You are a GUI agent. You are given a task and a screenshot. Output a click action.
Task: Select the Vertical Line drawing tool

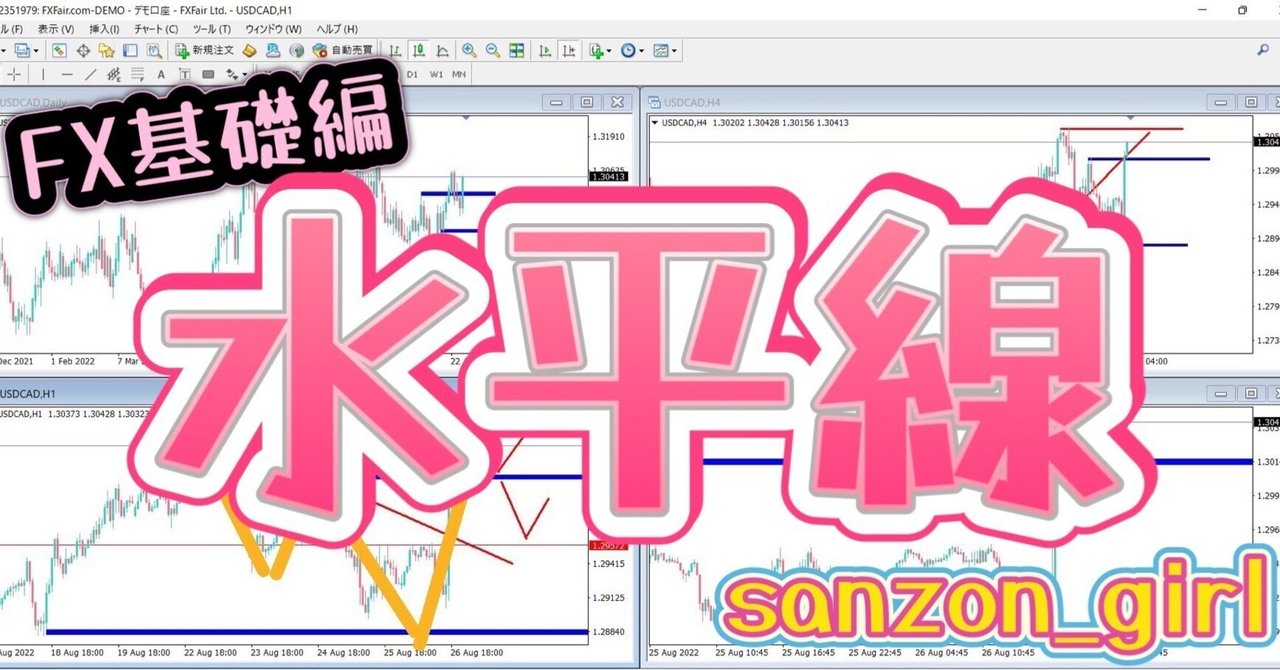click(x=43, y=74)
